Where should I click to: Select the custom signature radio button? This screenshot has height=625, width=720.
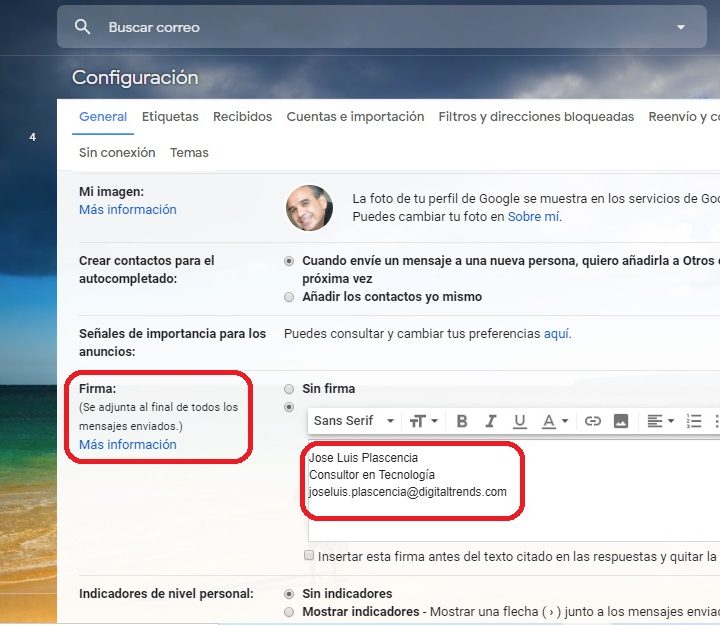(x=289, y=407)
